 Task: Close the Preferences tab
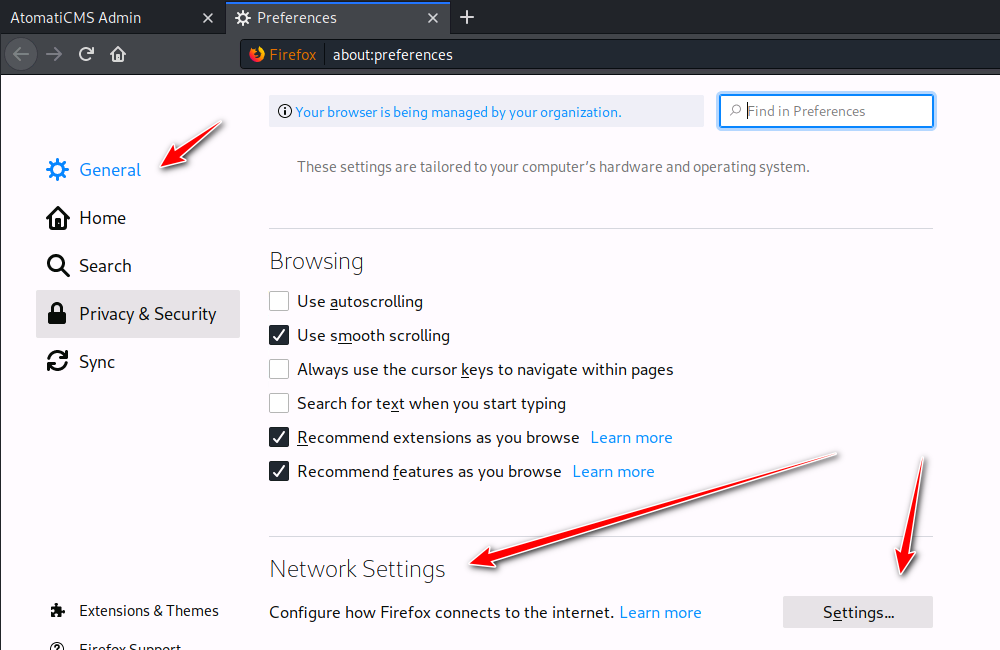(433, 18)
